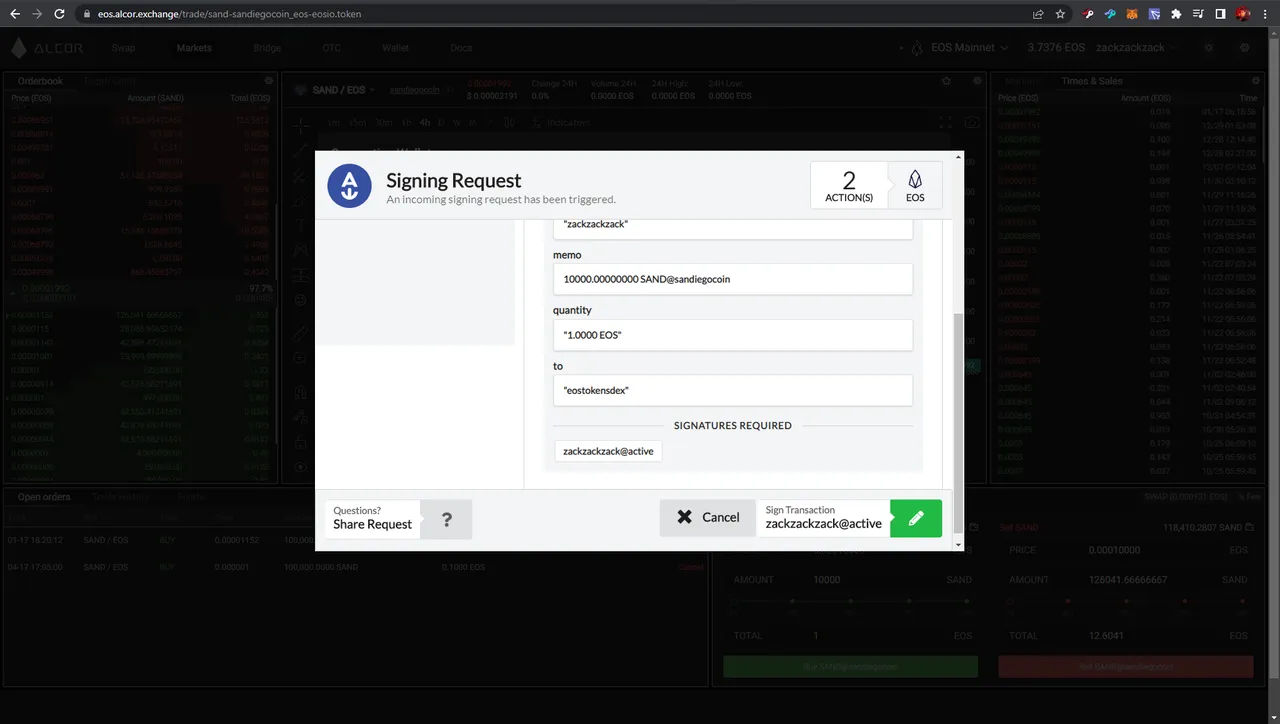Click dialog scrollbar up arrow
1280x724 pixels.
959,157
